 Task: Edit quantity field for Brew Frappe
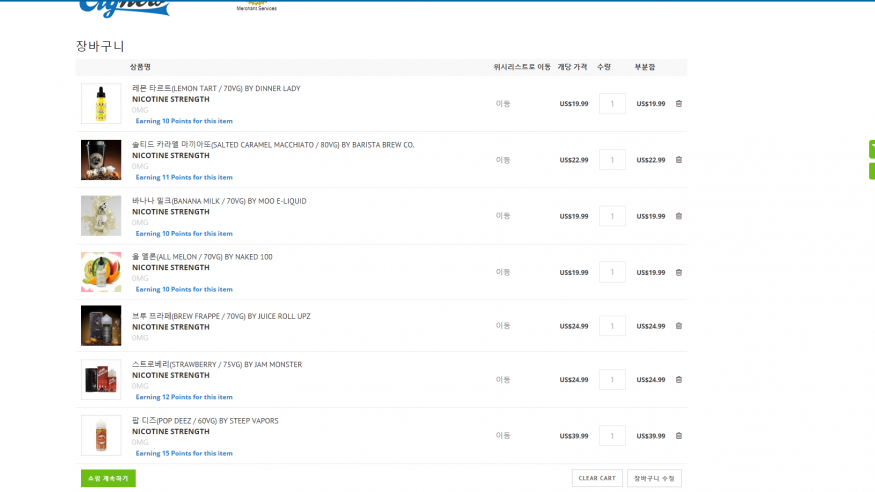pos(612,326)
